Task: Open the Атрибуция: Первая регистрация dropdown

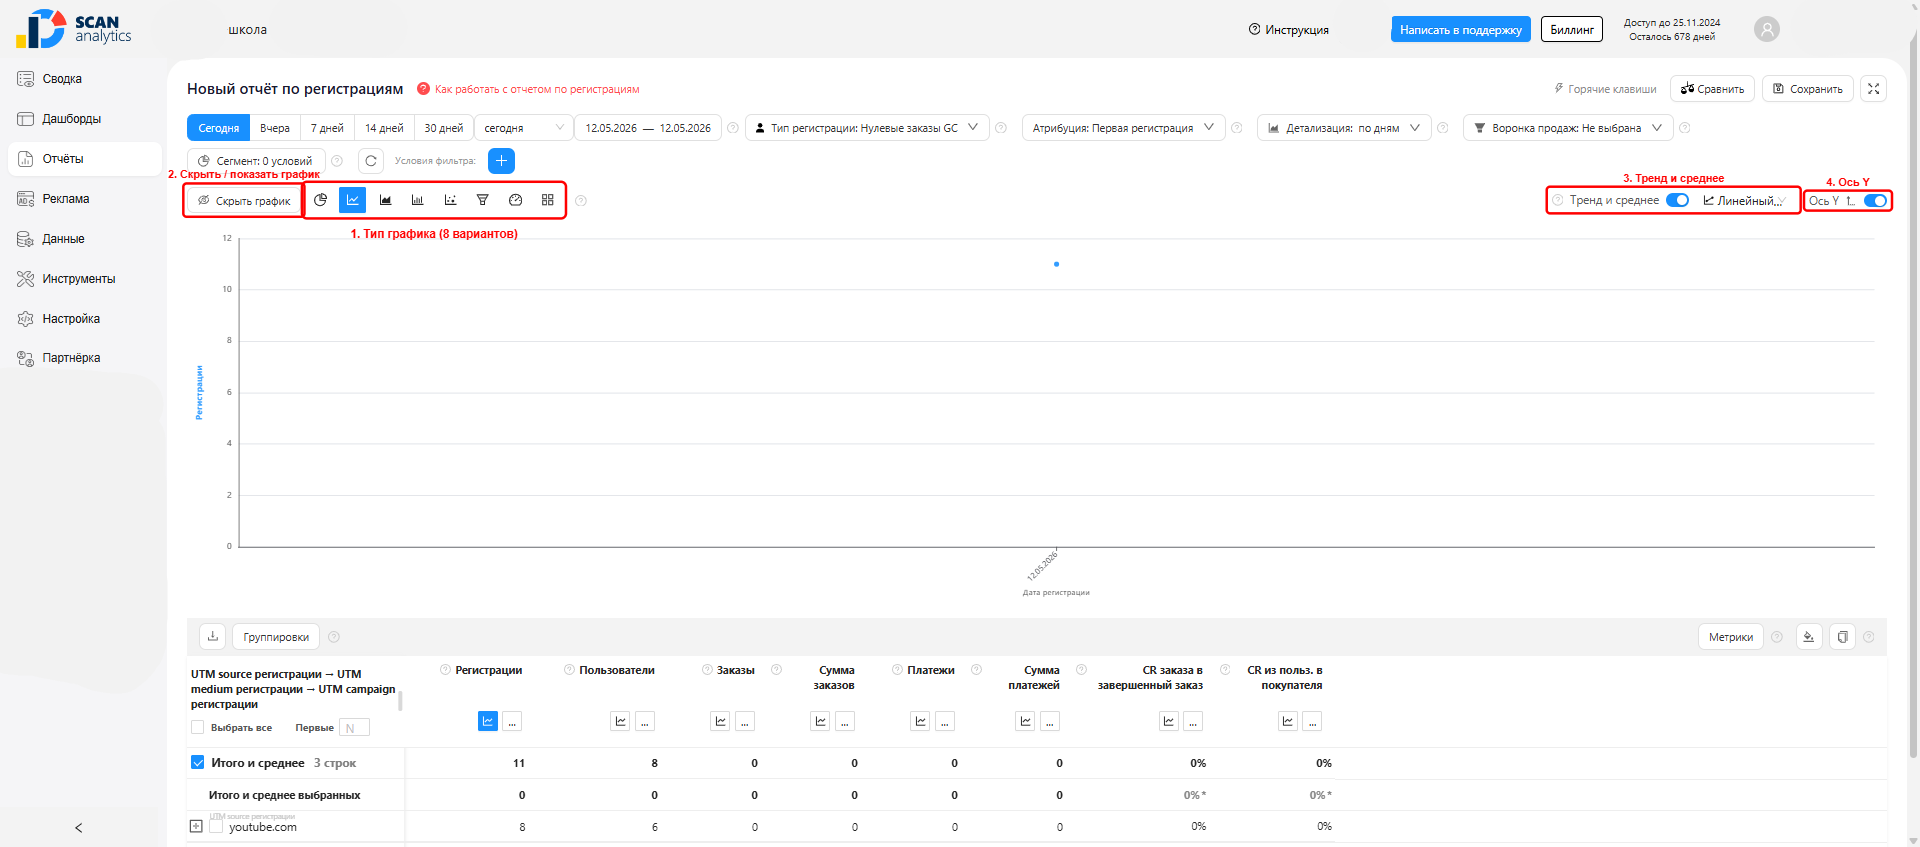Action: point(1123,128)
